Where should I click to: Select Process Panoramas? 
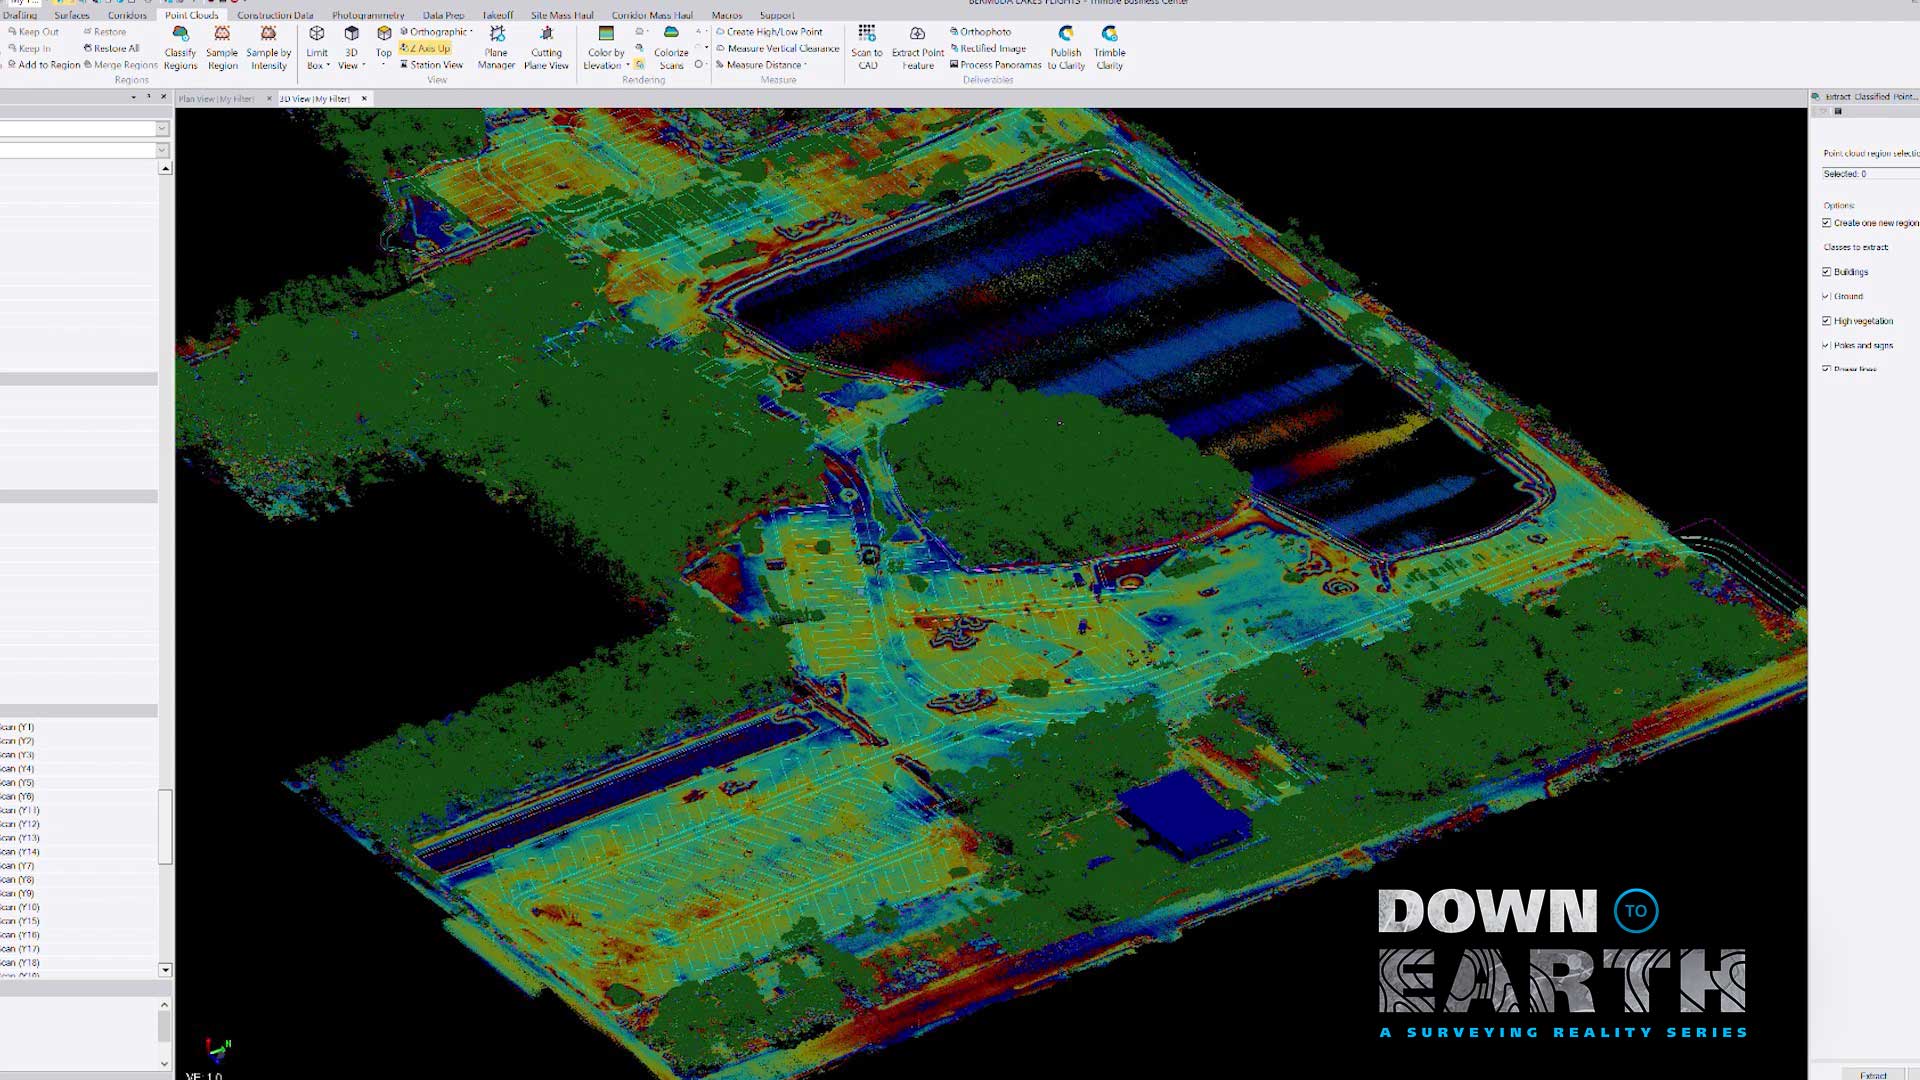click(x=995, y=65)
